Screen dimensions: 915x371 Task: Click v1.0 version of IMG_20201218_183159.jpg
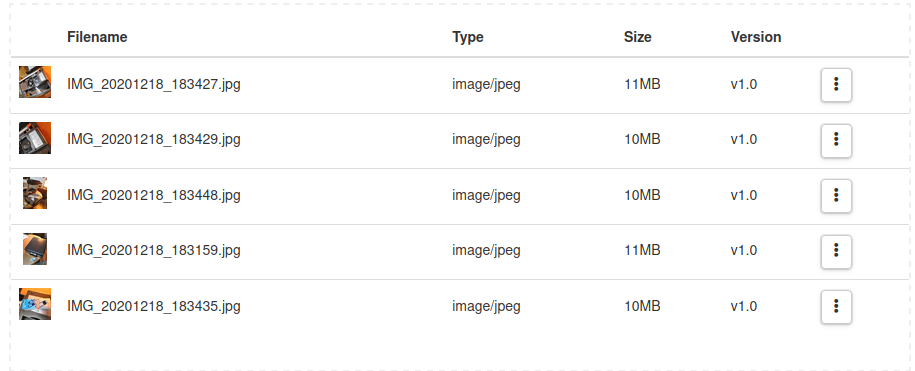pos(743,251)
